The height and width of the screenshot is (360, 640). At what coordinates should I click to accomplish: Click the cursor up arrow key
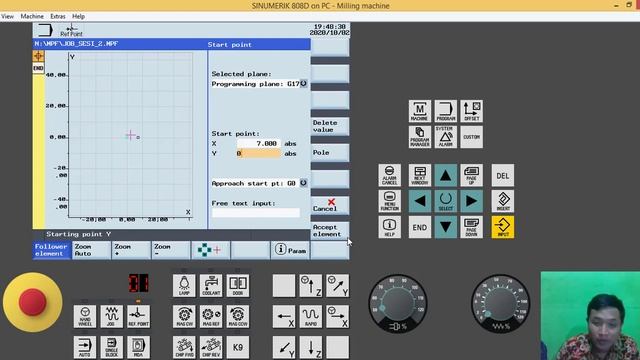pos(445,176)
